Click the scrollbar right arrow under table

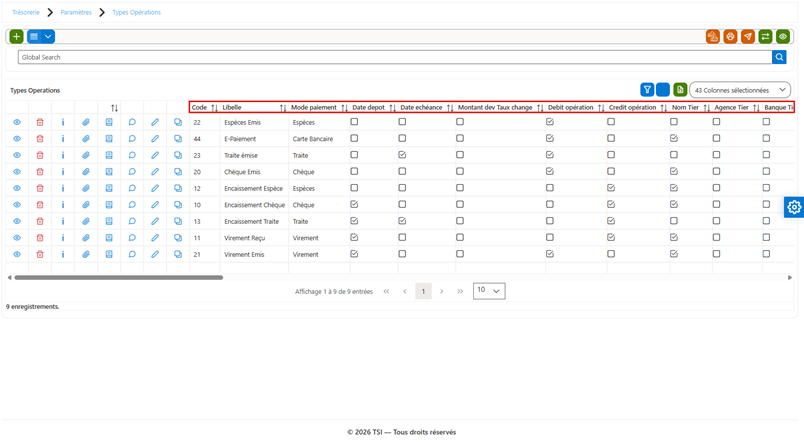point(790,277)
